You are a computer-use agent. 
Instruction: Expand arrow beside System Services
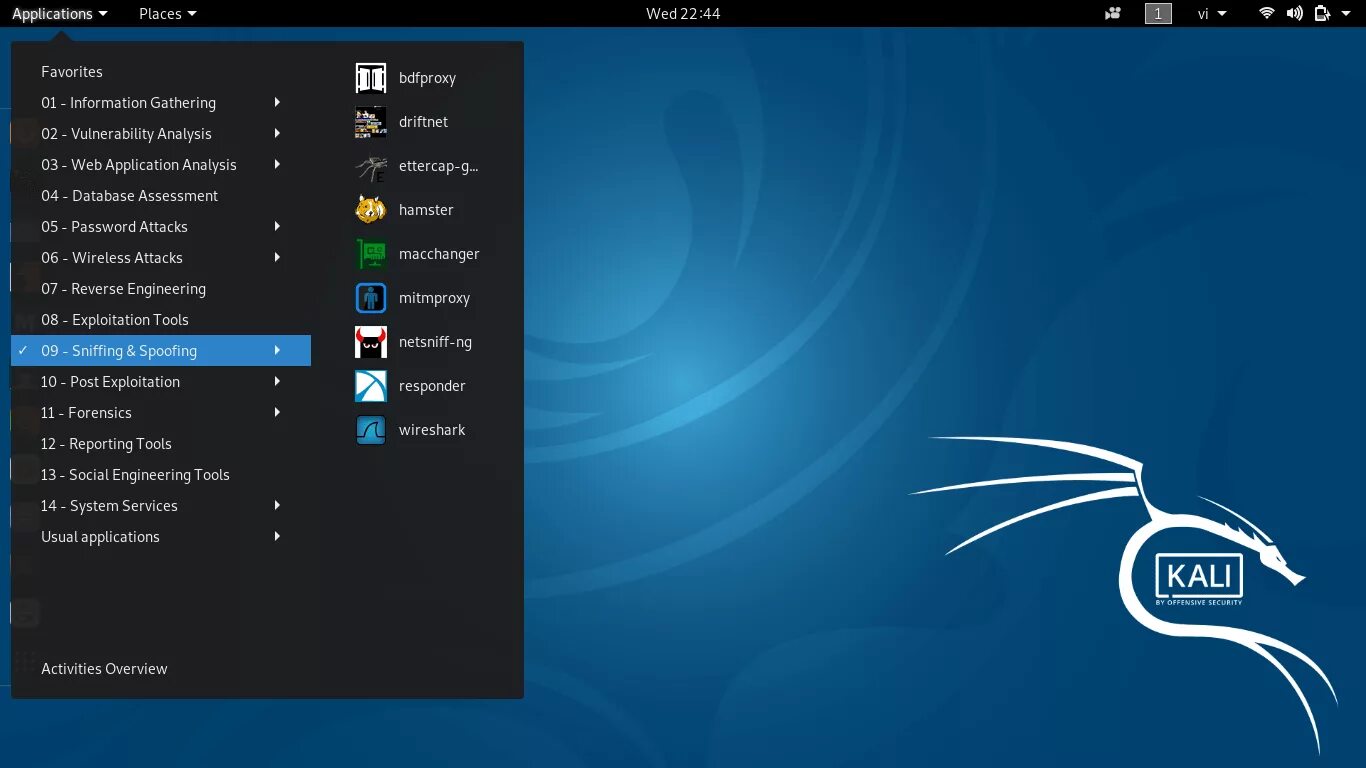coord(277,505)
